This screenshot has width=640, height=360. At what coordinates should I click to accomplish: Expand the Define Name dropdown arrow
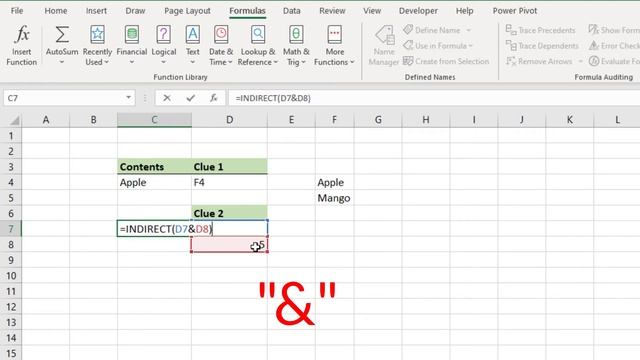coord(469,30)
